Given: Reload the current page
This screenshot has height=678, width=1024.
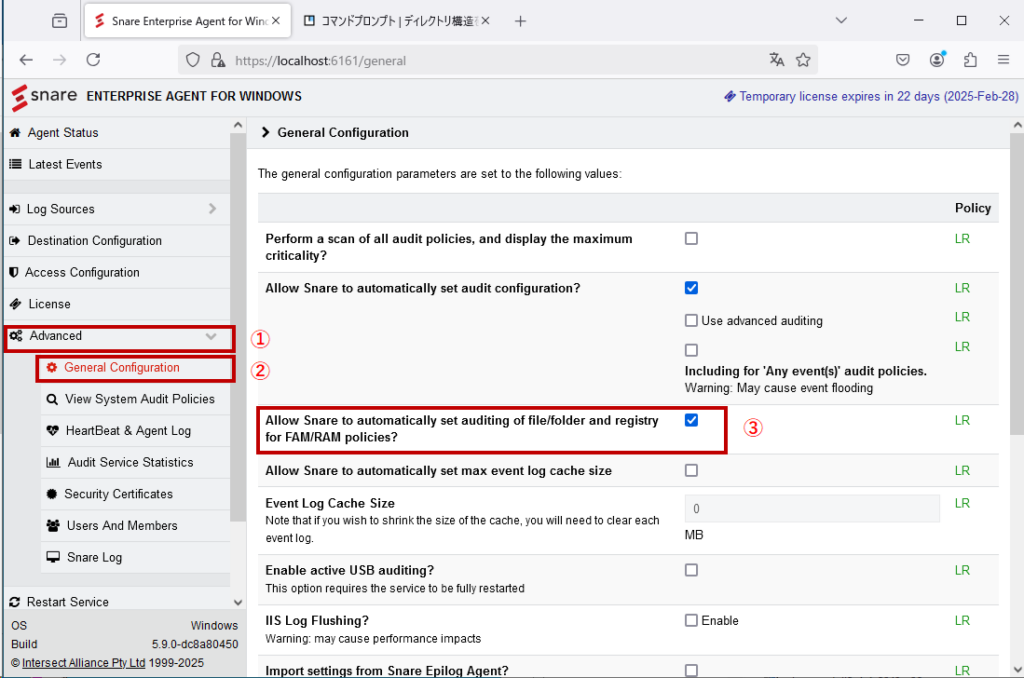Looking at the screenshot, I should tap(93, 60).
